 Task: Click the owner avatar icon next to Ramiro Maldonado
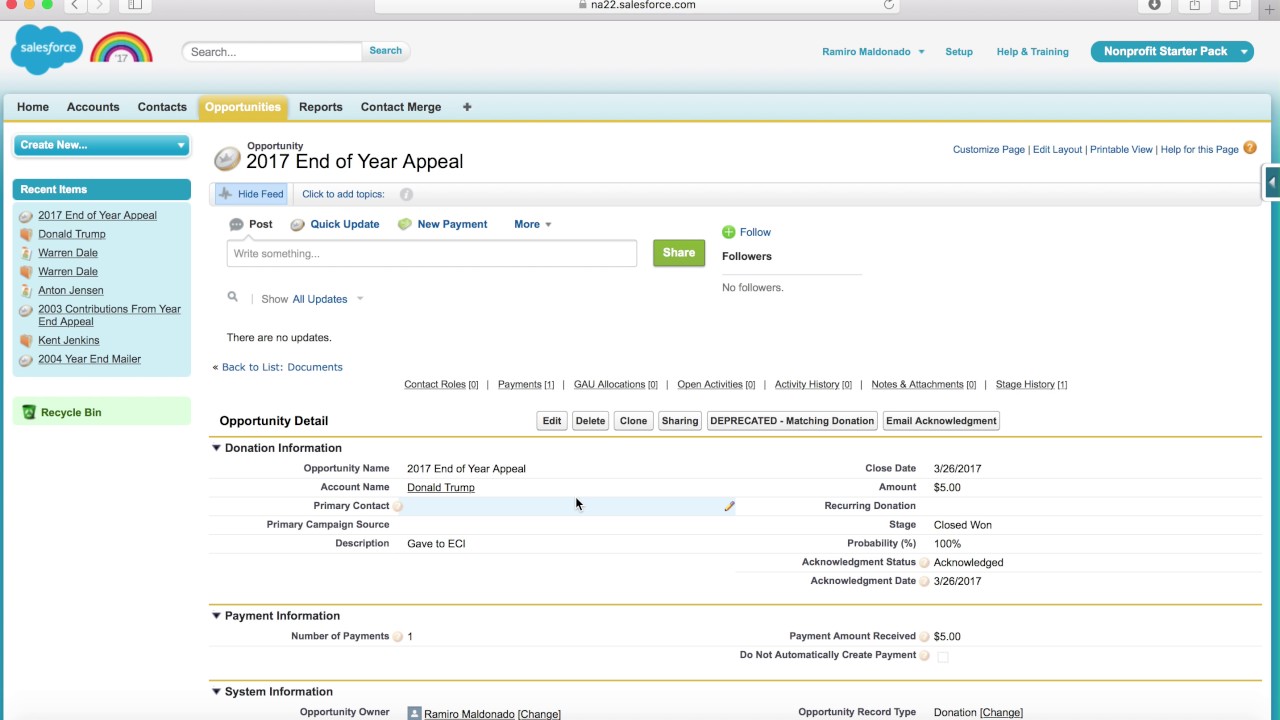tap(414, 714)
